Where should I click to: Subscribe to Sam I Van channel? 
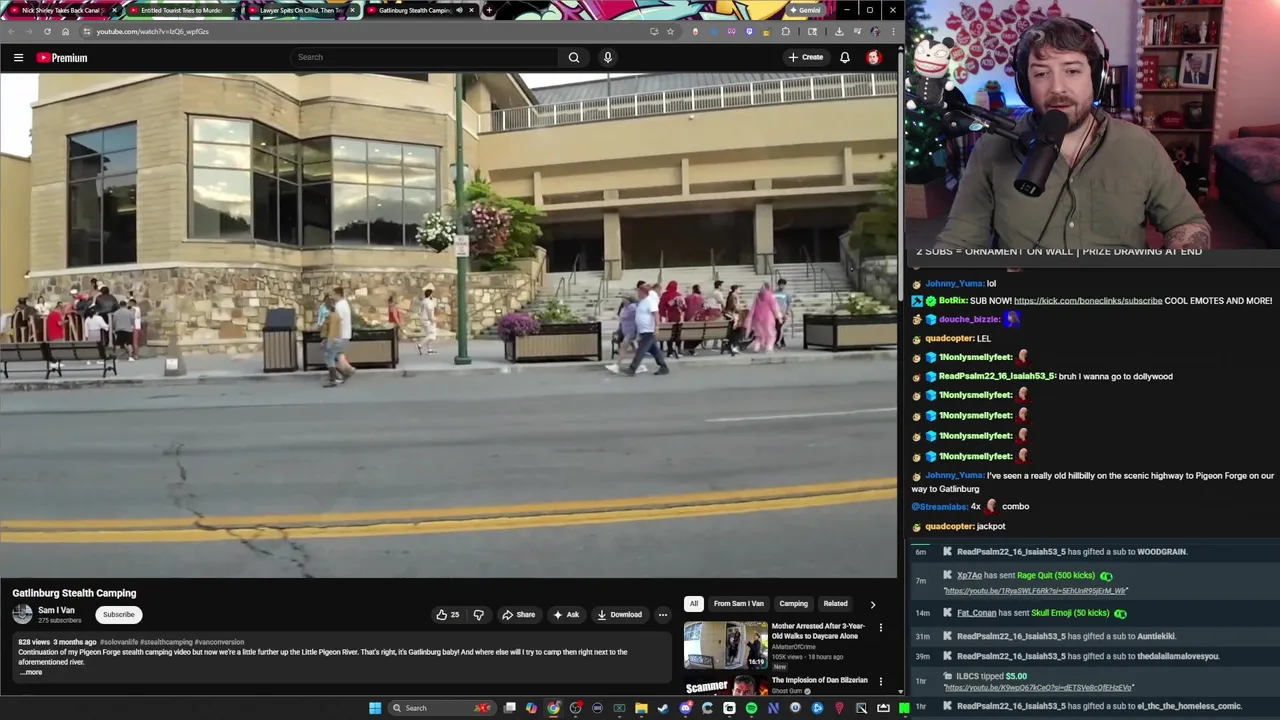point(118,615)
